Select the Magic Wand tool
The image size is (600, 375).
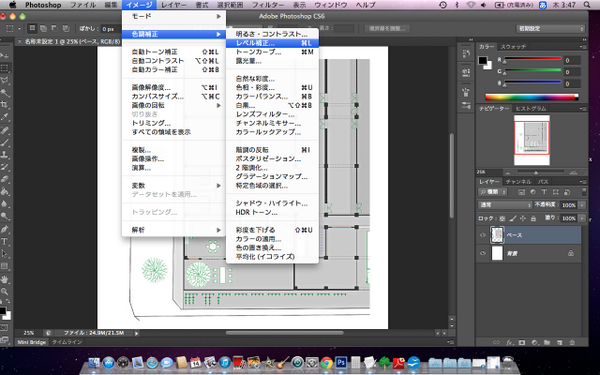(5, 93)
